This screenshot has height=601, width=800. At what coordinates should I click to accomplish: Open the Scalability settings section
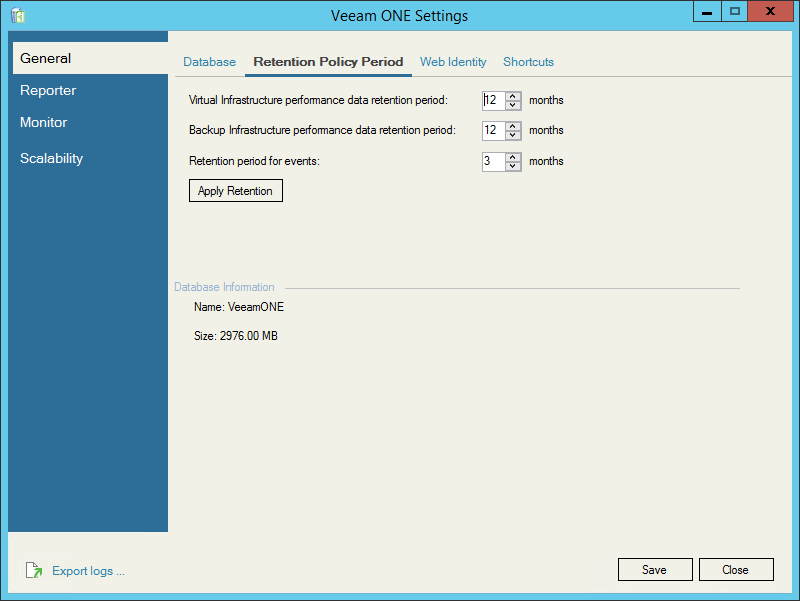point(52,158)
